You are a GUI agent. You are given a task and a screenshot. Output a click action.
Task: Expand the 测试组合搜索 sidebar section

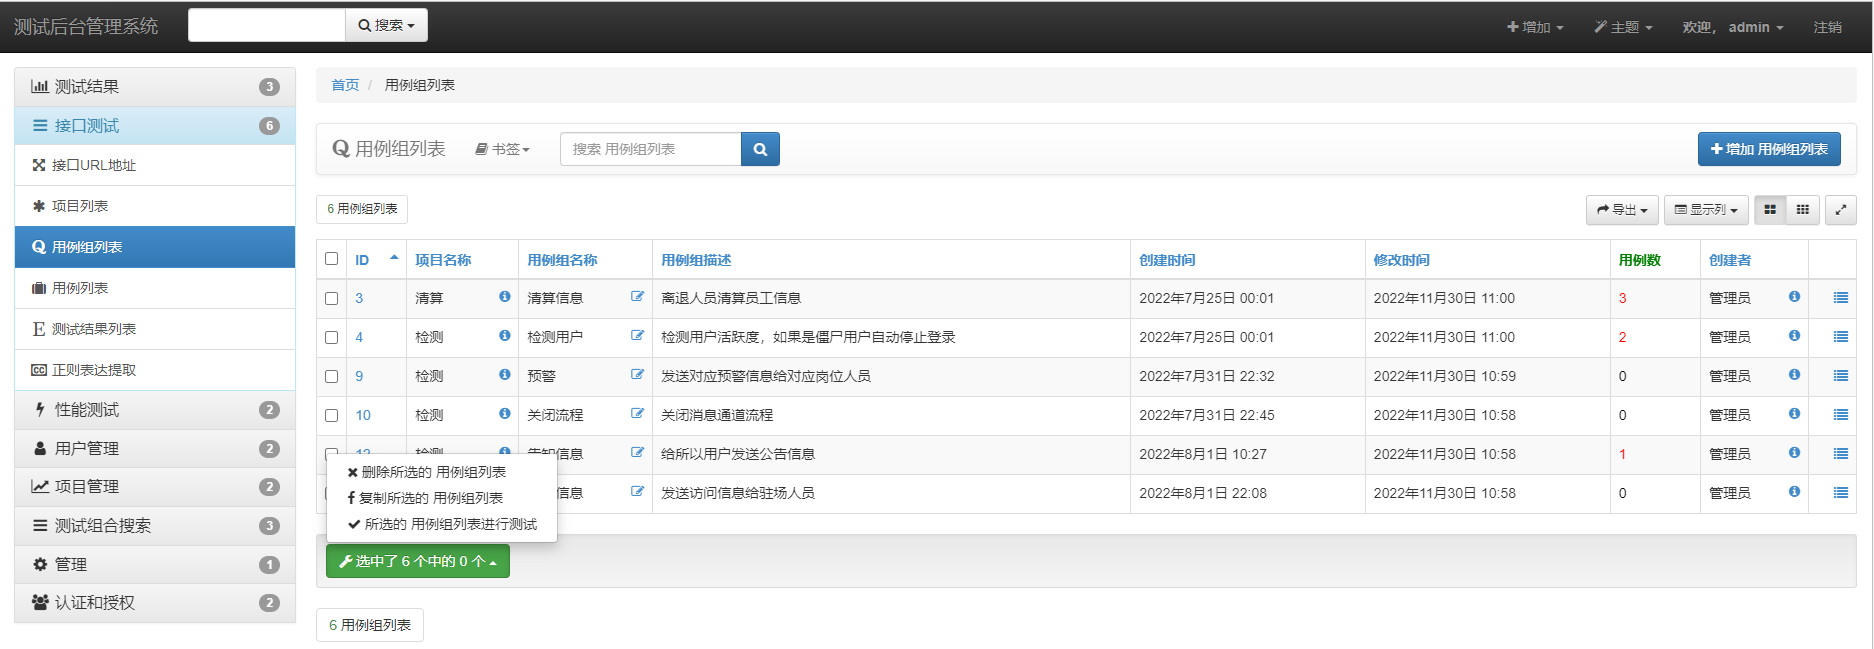pyautogui.click(x=155, y=526)
